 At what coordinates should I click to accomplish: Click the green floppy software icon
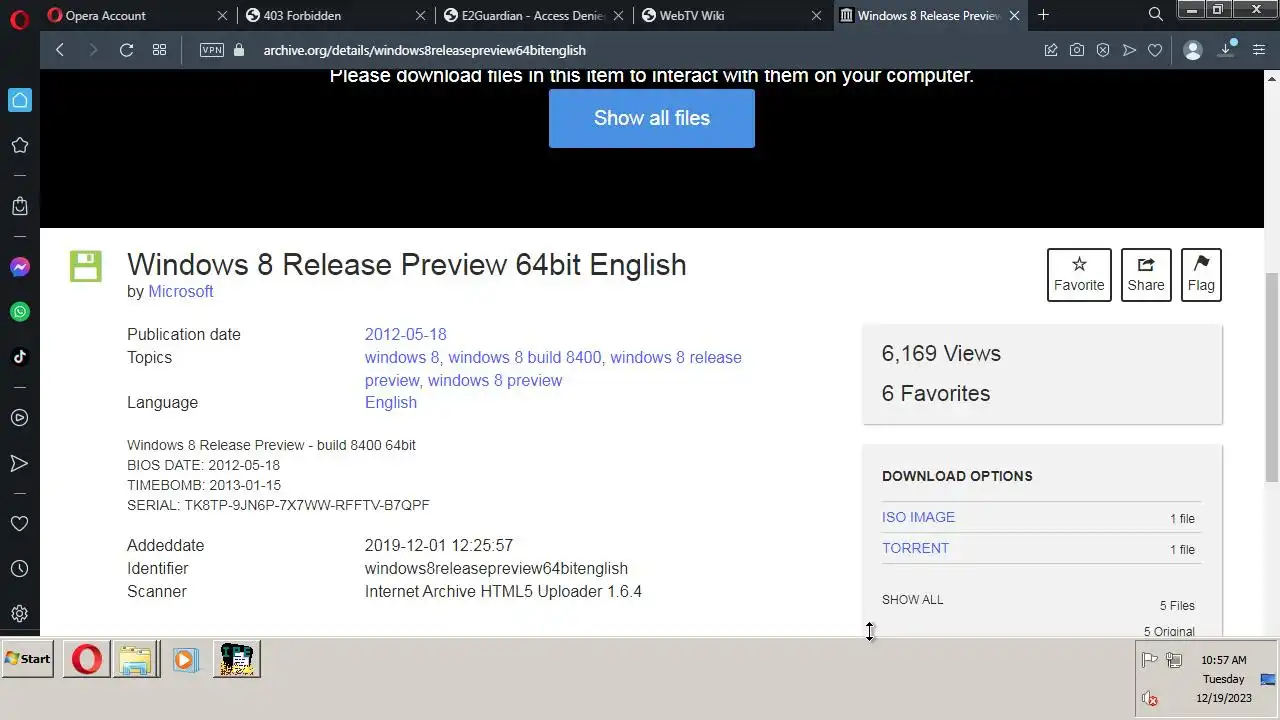pyautogui.click(x=85, y=266)
